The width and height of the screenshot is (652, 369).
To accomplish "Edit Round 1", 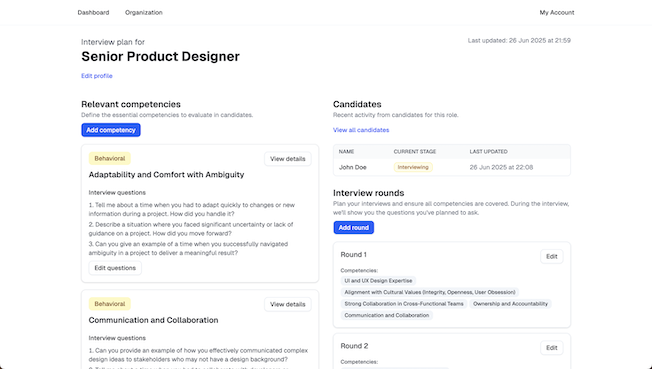I will [x=551, y=256].
